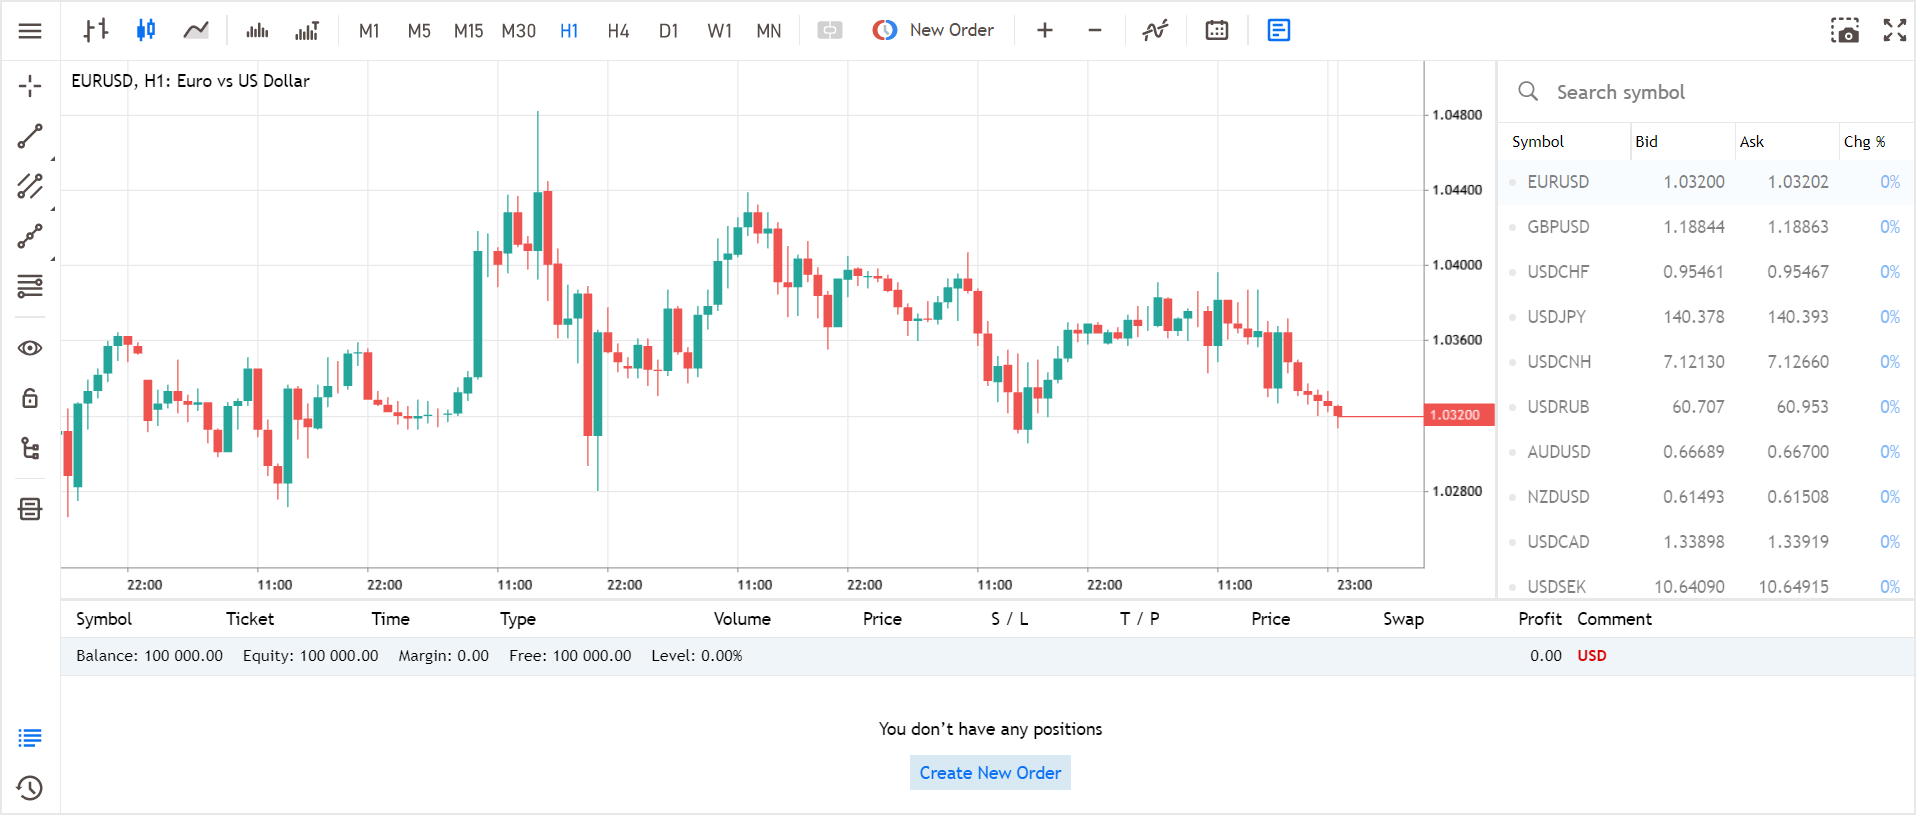This screenshot has width=1916, height=815.
Task: Click the New Order button
Action: coord(933,31)
